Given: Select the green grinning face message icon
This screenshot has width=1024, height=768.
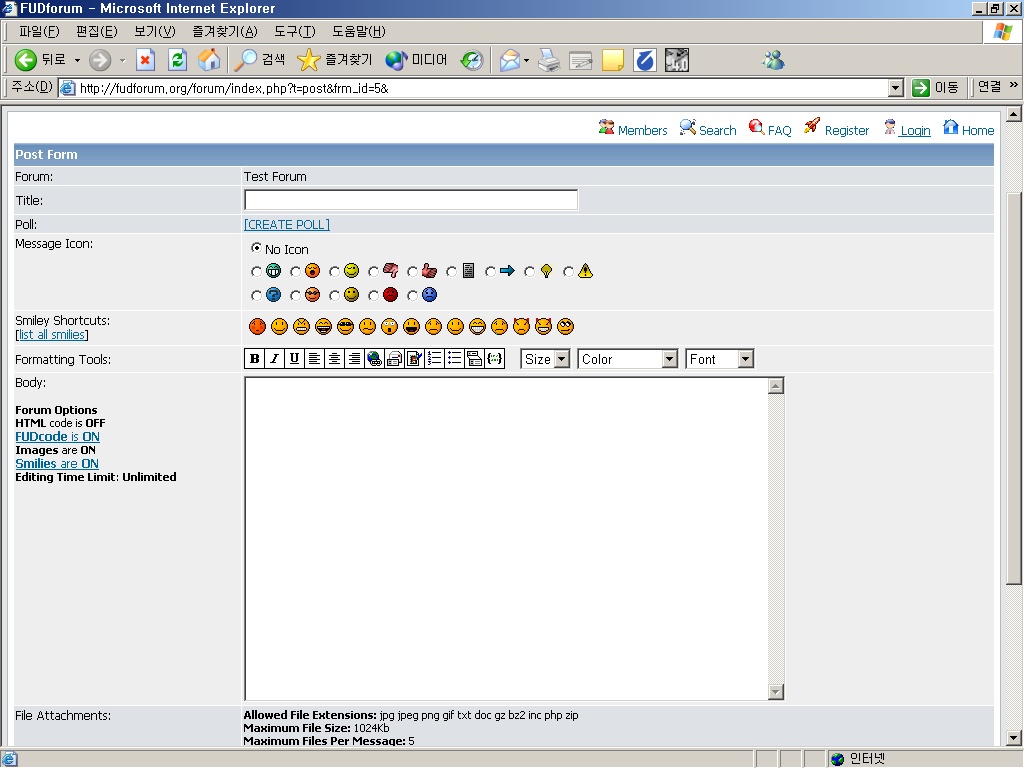Looking at the screenshot, I should click(x=256, y=271).
